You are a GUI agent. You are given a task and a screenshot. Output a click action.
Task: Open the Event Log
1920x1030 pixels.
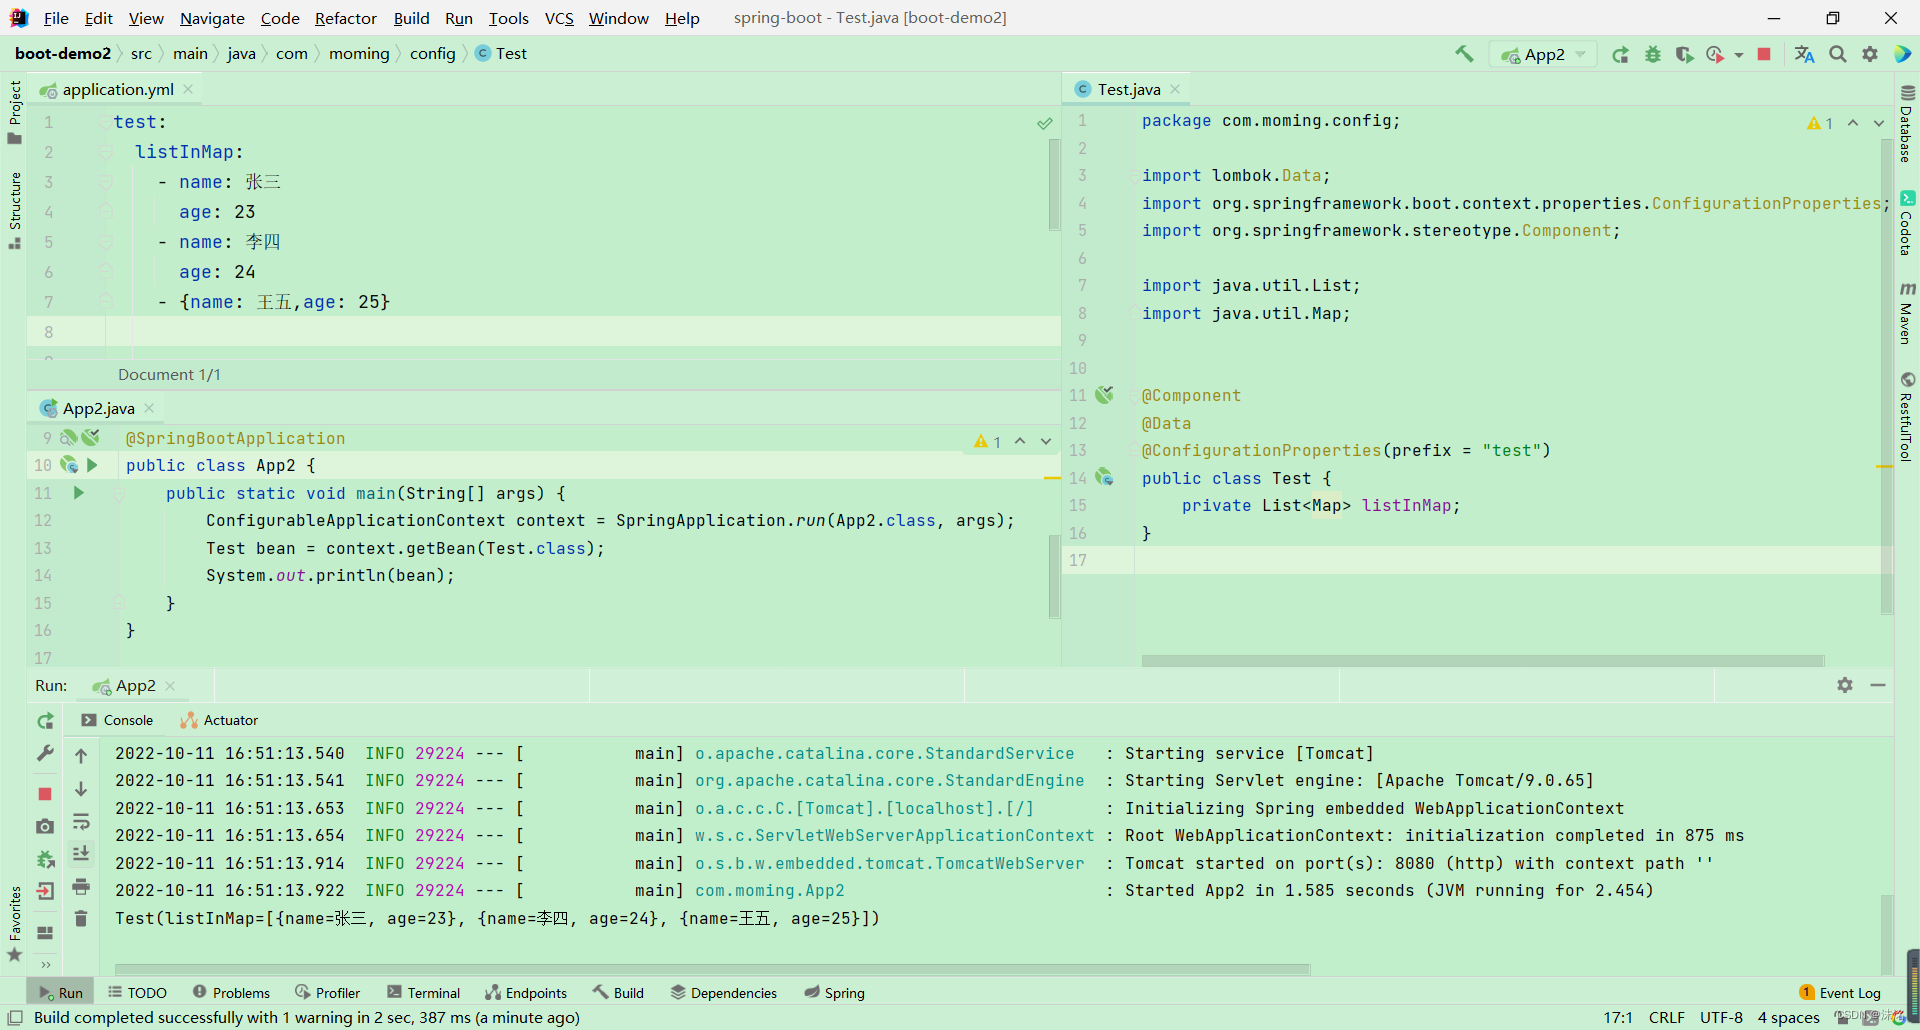1849,992
